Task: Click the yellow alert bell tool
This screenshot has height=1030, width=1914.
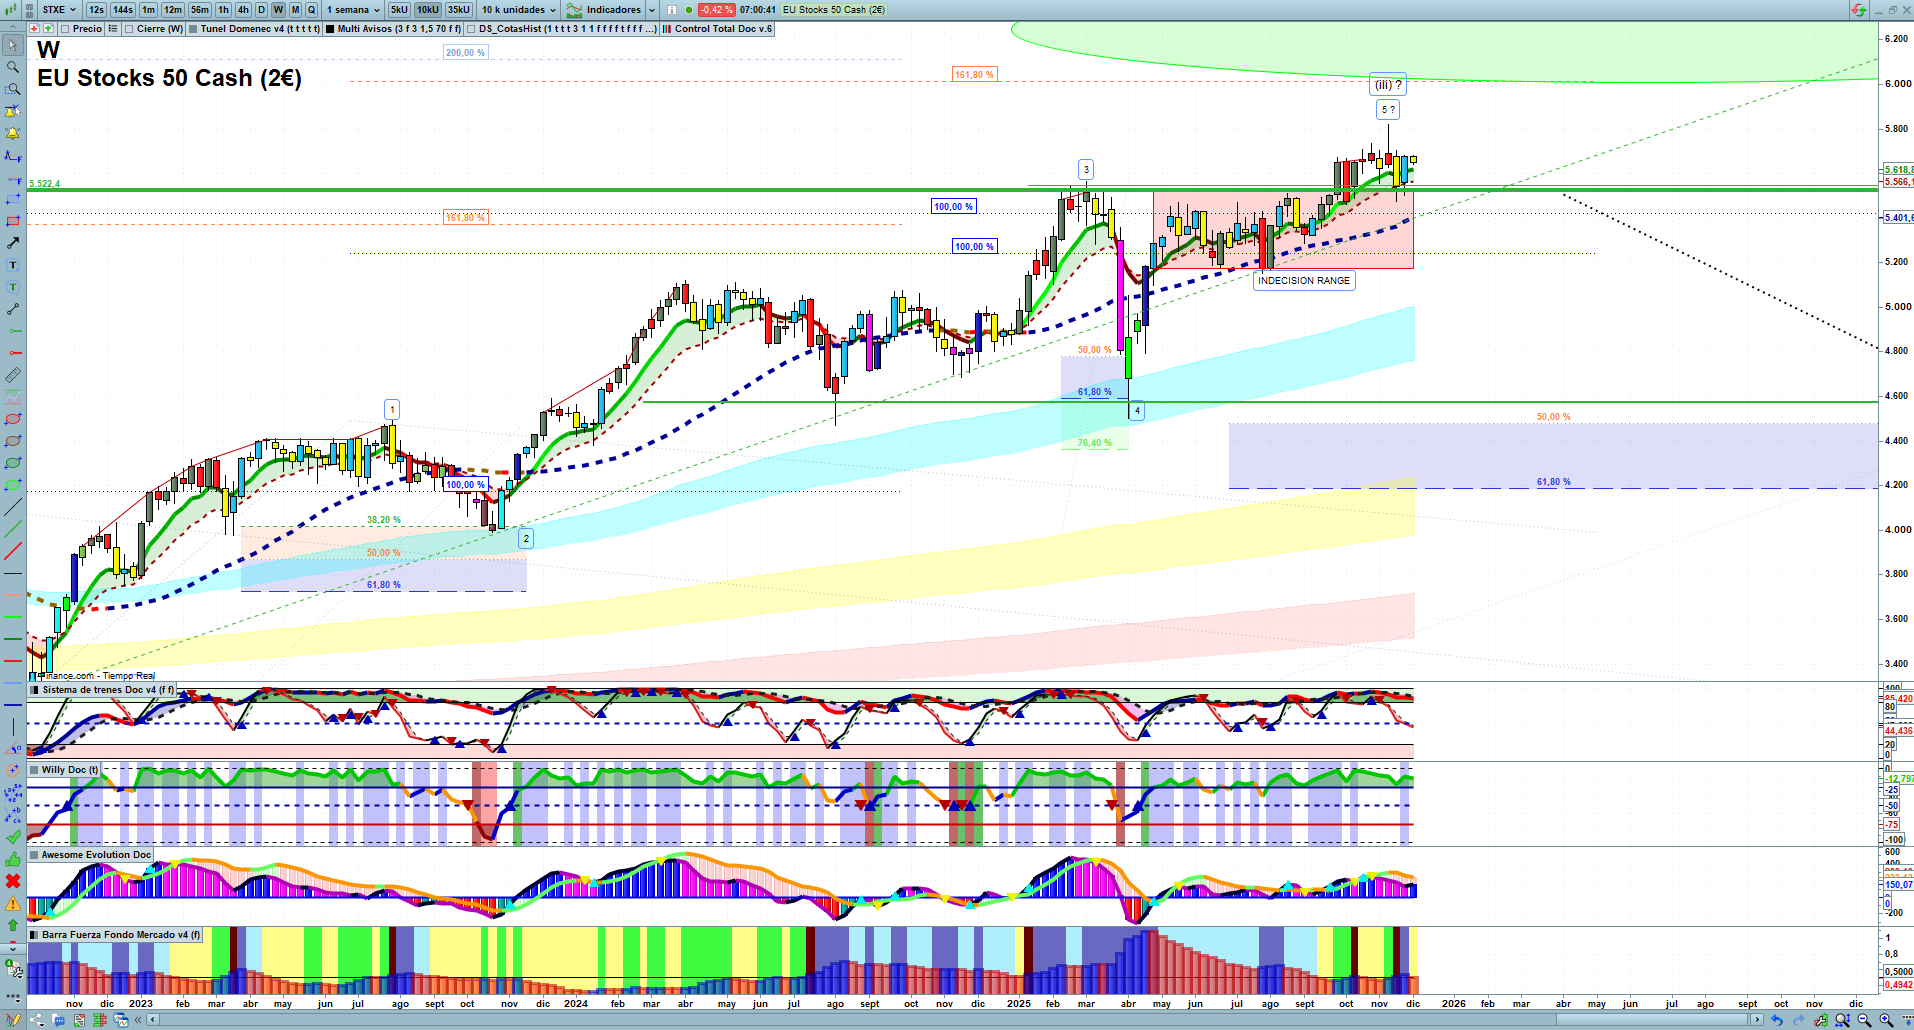Action: tap(13, 133)
